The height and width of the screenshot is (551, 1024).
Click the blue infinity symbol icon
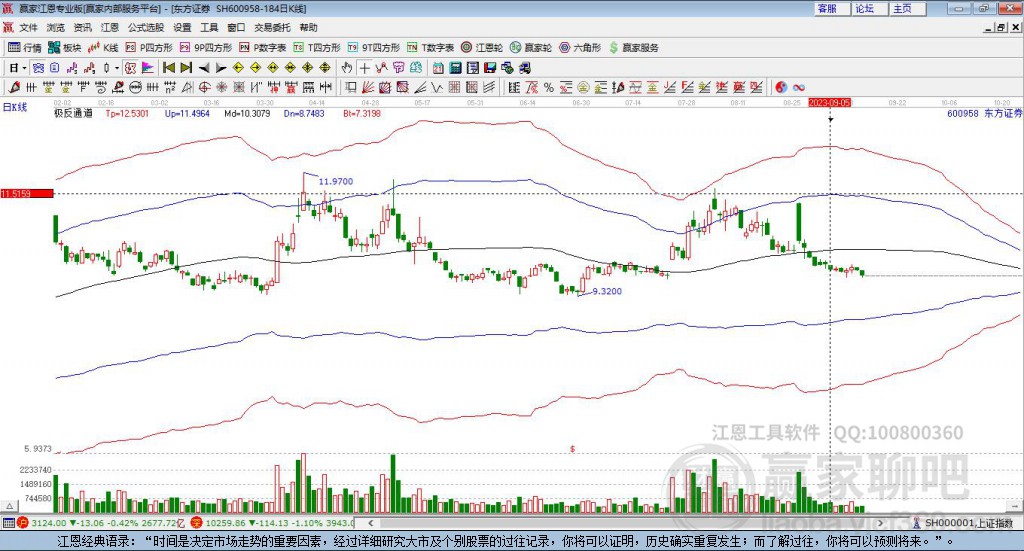(799, 87)
